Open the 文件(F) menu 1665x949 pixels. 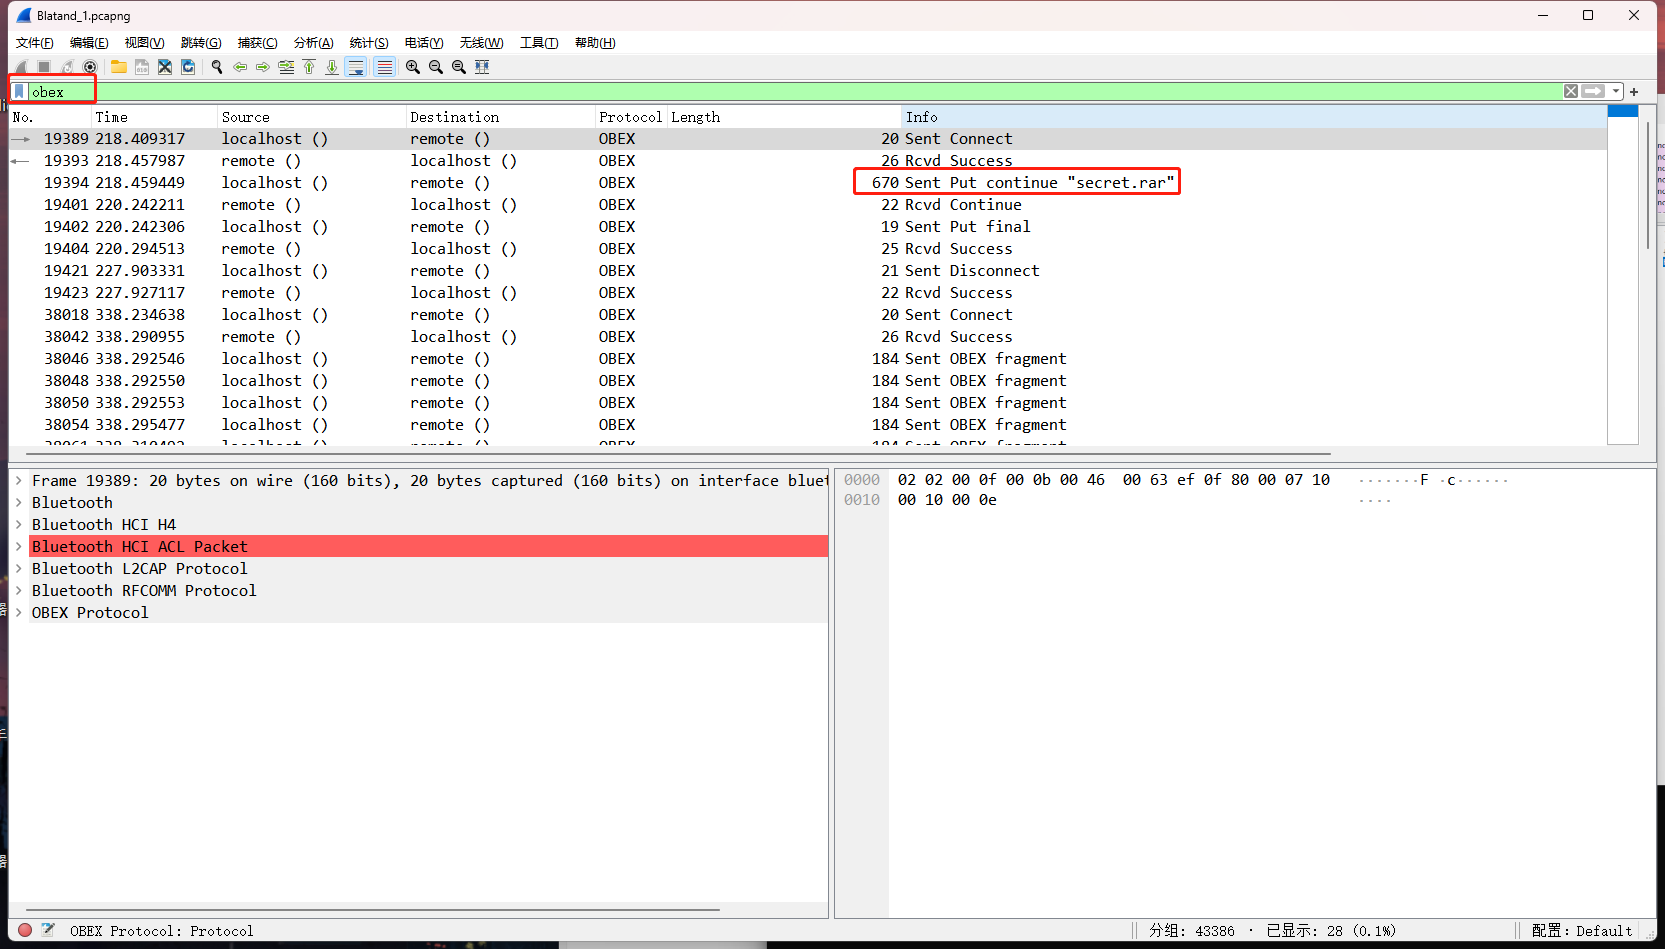coord(35,43)
